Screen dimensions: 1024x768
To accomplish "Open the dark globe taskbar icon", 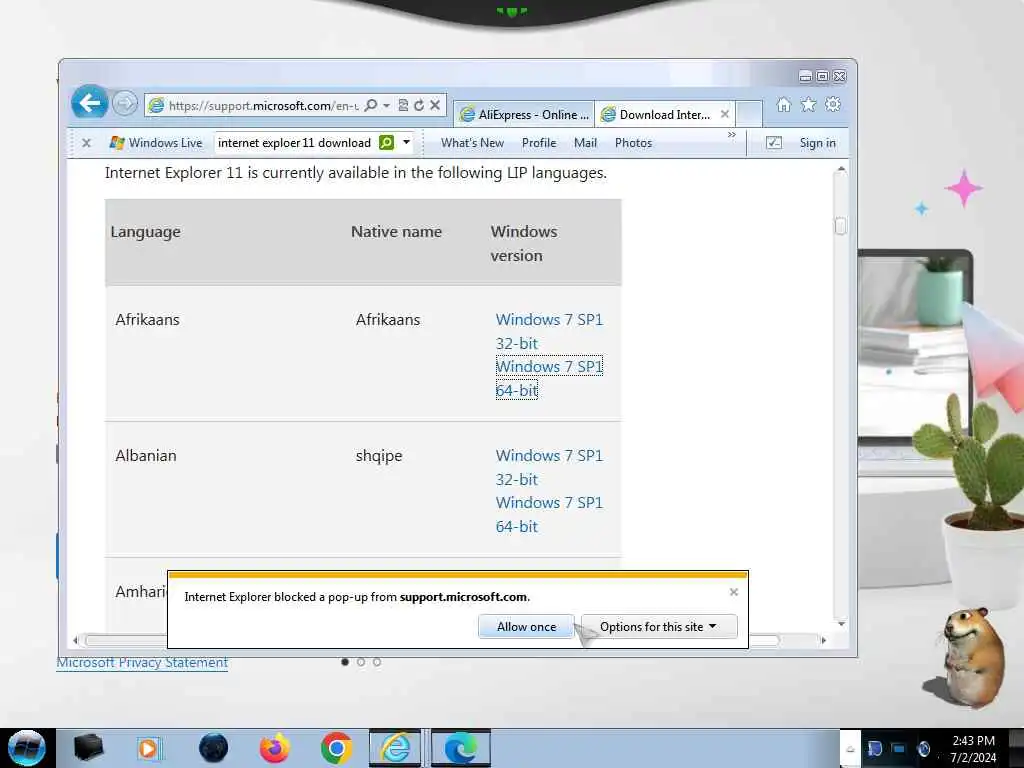I will click(x=213, y=748).
